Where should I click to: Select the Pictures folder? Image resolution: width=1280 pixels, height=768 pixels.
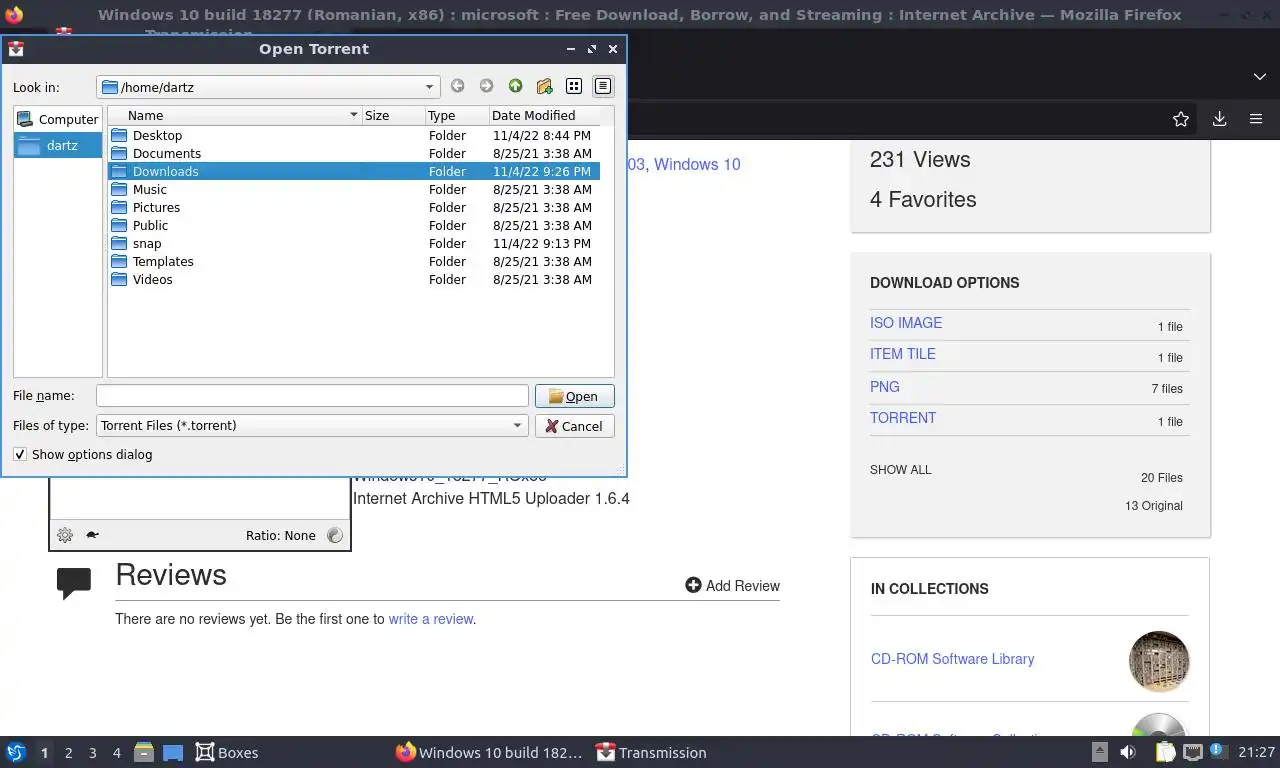click(x=354, y=207)
